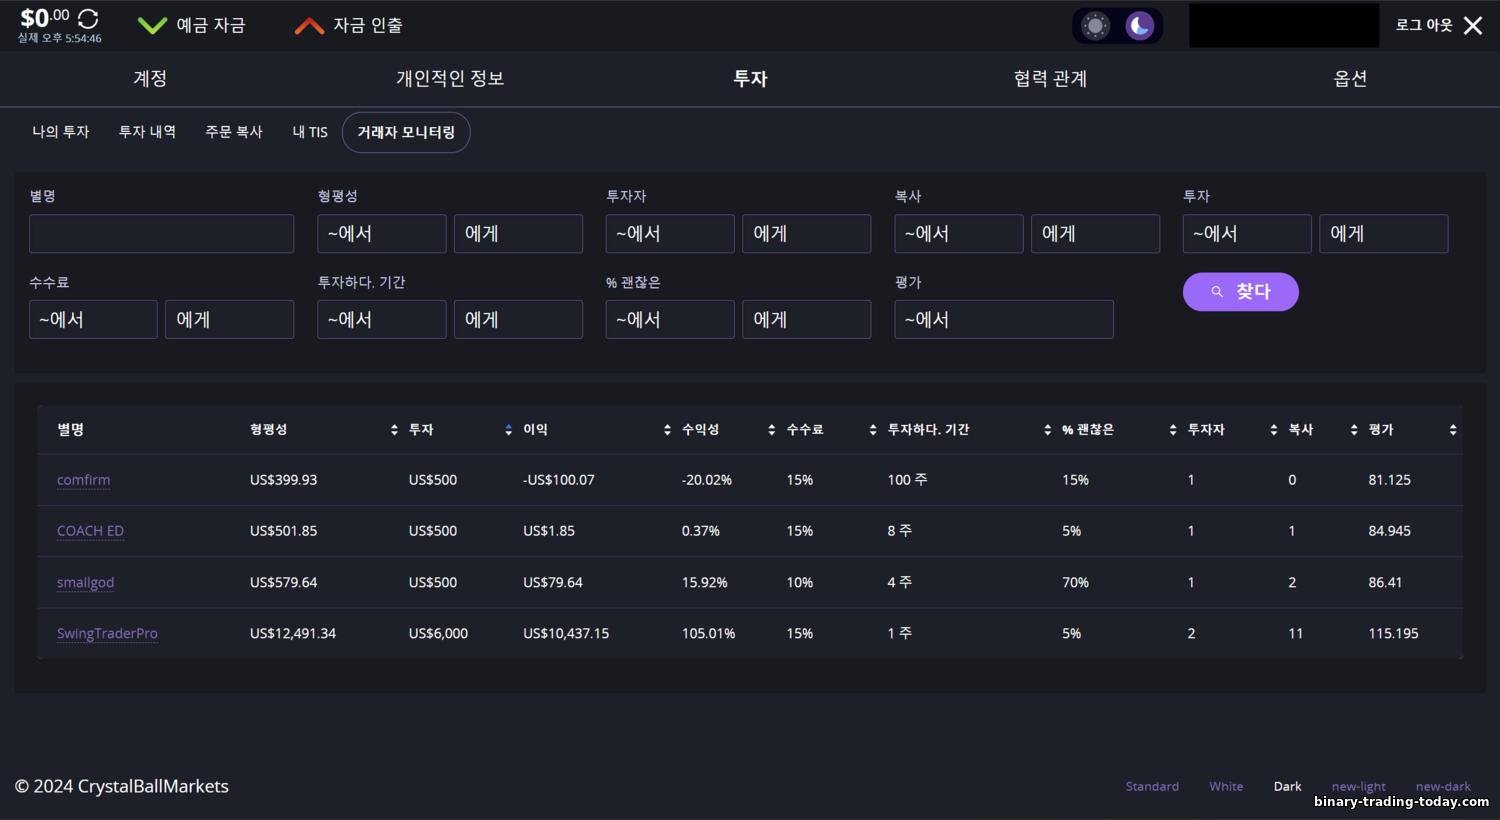
Task: Select the new-light theme
Action: [1359, 787]
